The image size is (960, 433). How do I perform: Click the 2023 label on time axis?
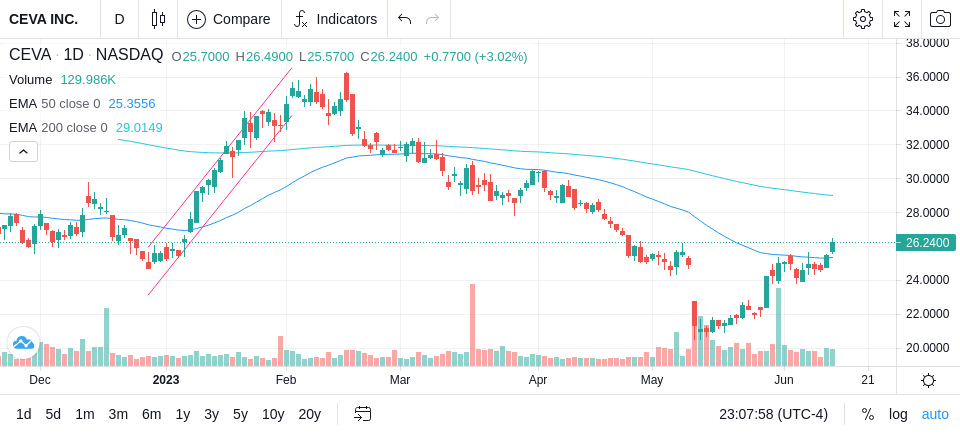click(165, 380)
